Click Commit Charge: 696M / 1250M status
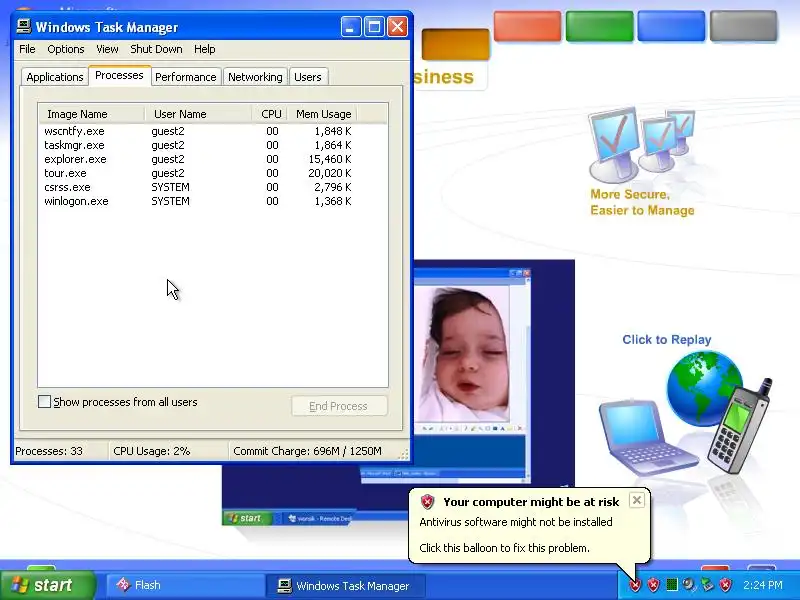The height and width of the screenshot is (600, 800). (307, 451)
